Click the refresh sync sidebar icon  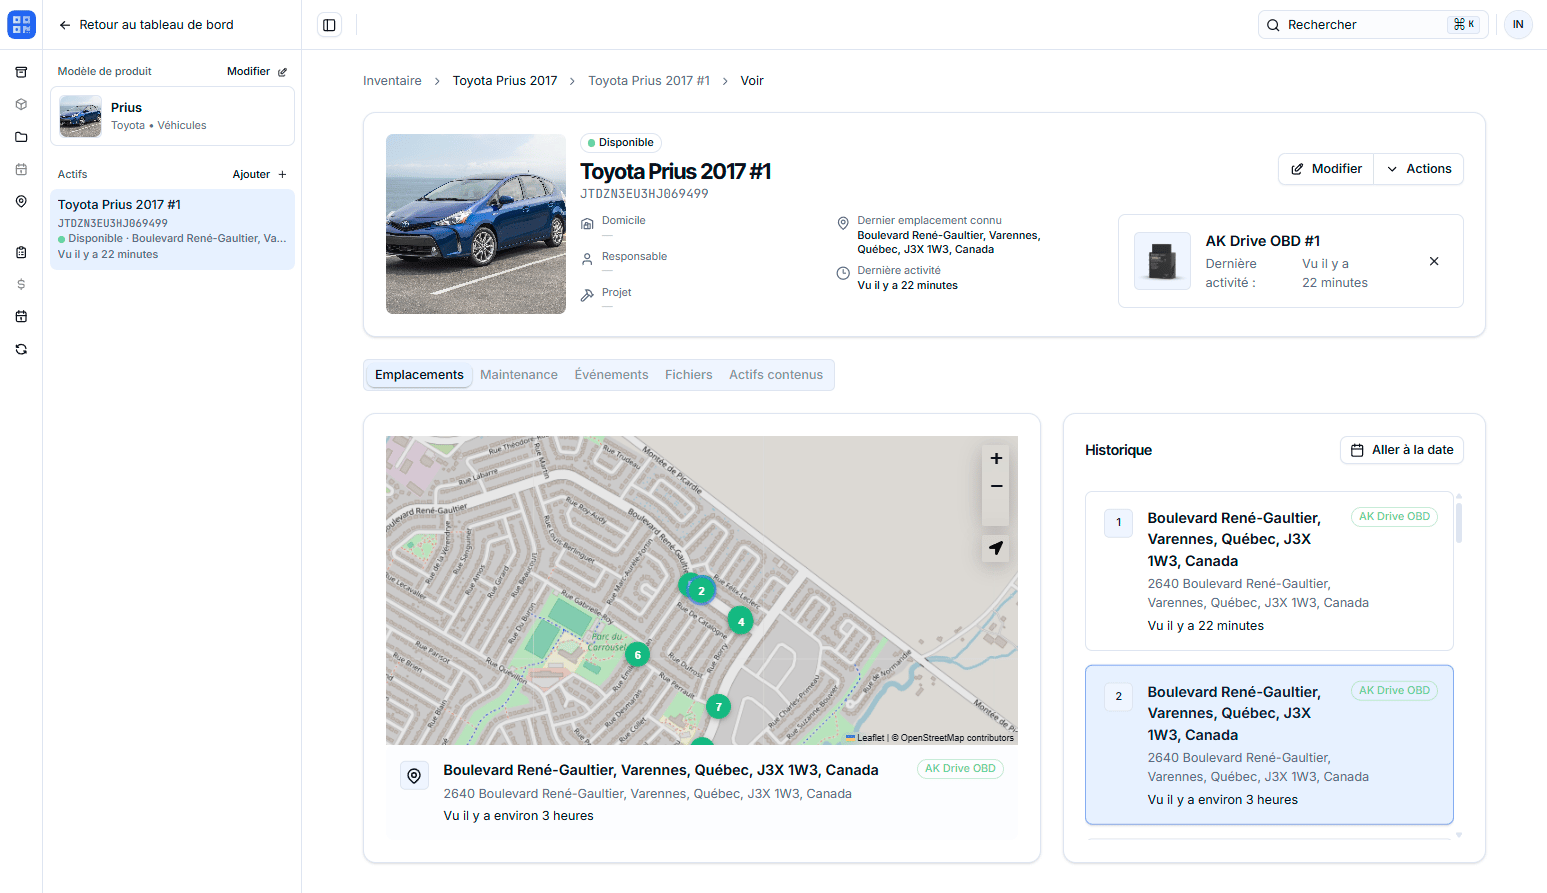(x=21, y=349)
